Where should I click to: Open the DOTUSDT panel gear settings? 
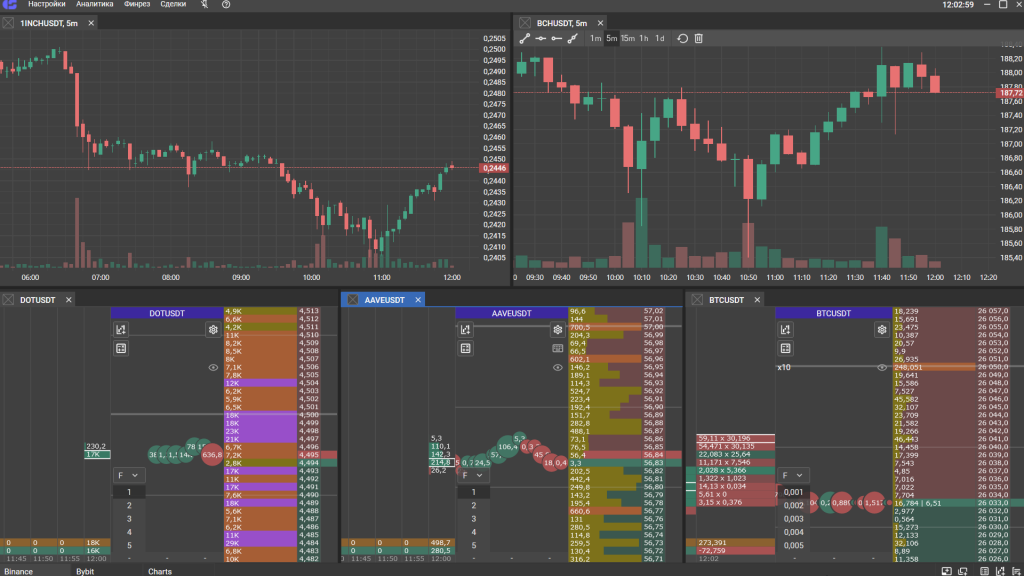tap(213, 329)
